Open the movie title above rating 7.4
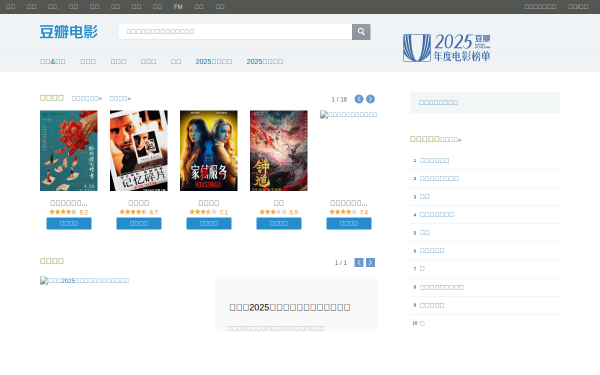The height and width of the screenshot is (375, 600). point(349,203)
